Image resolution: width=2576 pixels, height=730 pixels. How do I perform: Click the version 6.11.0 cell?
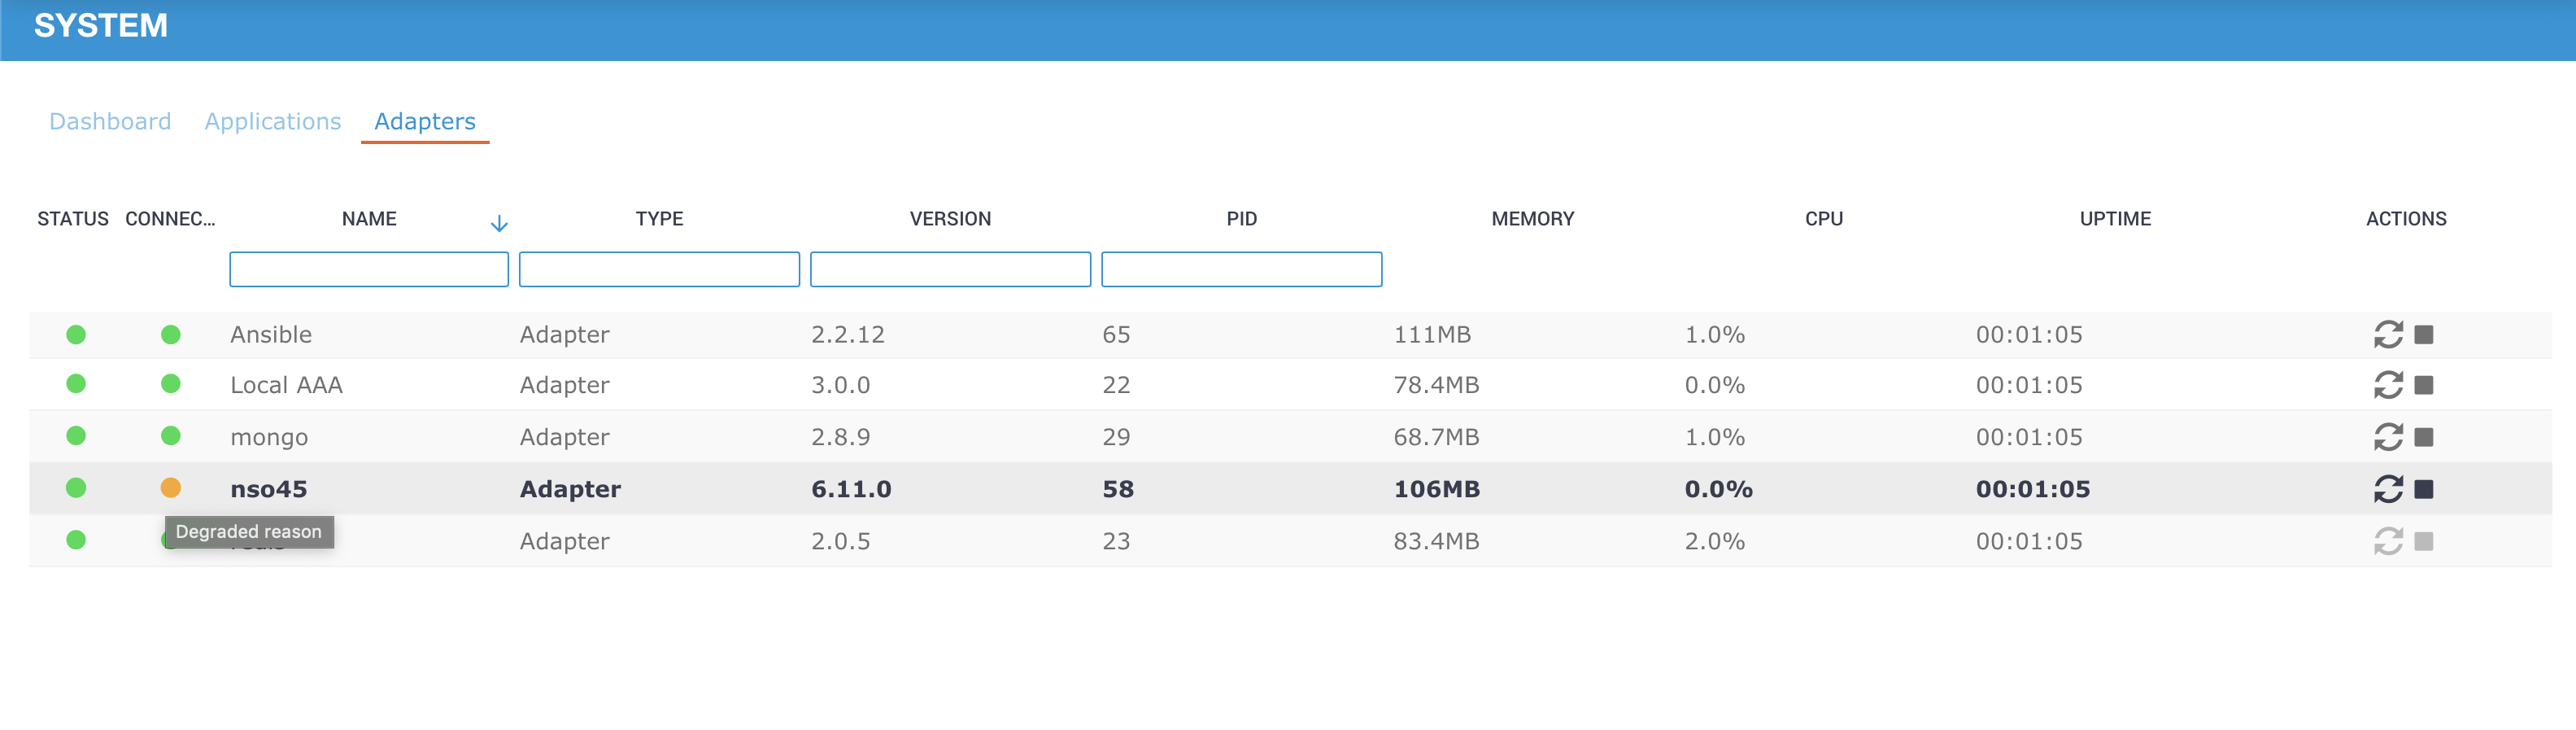(x=851, y=489)
